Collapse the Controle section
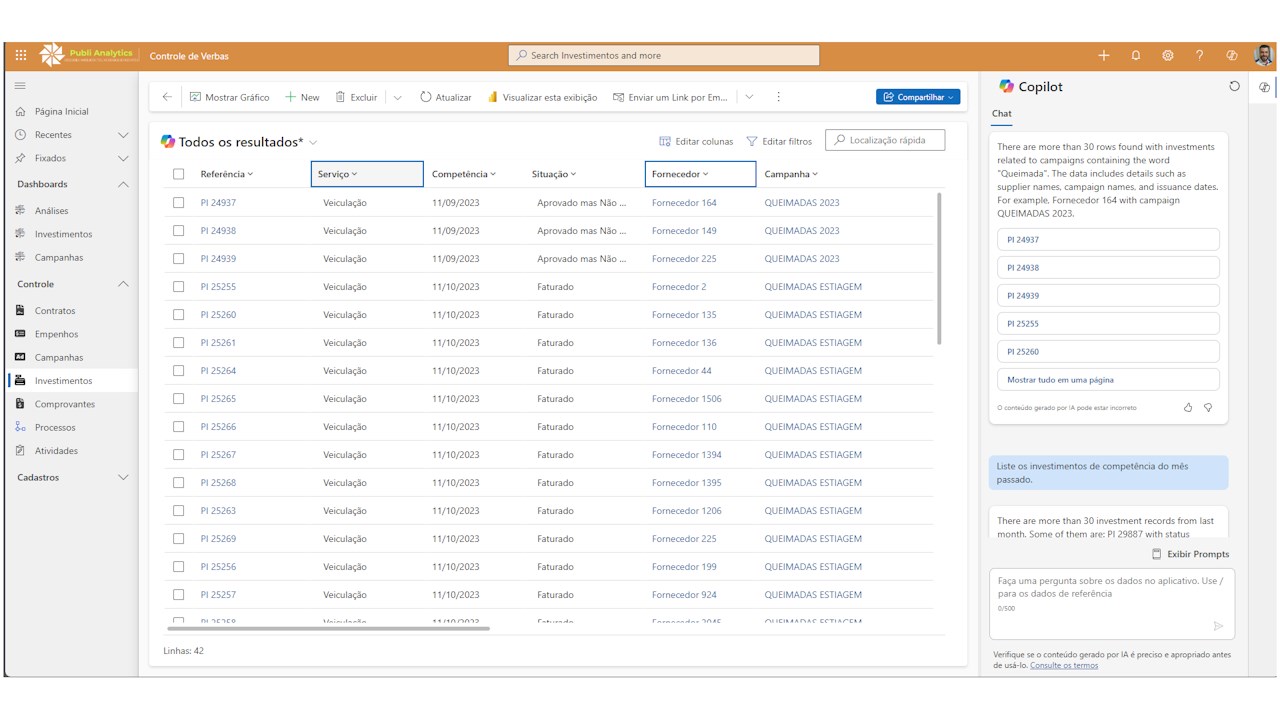1280x720 pixels. pyautogui.click(x=123, y=284)
